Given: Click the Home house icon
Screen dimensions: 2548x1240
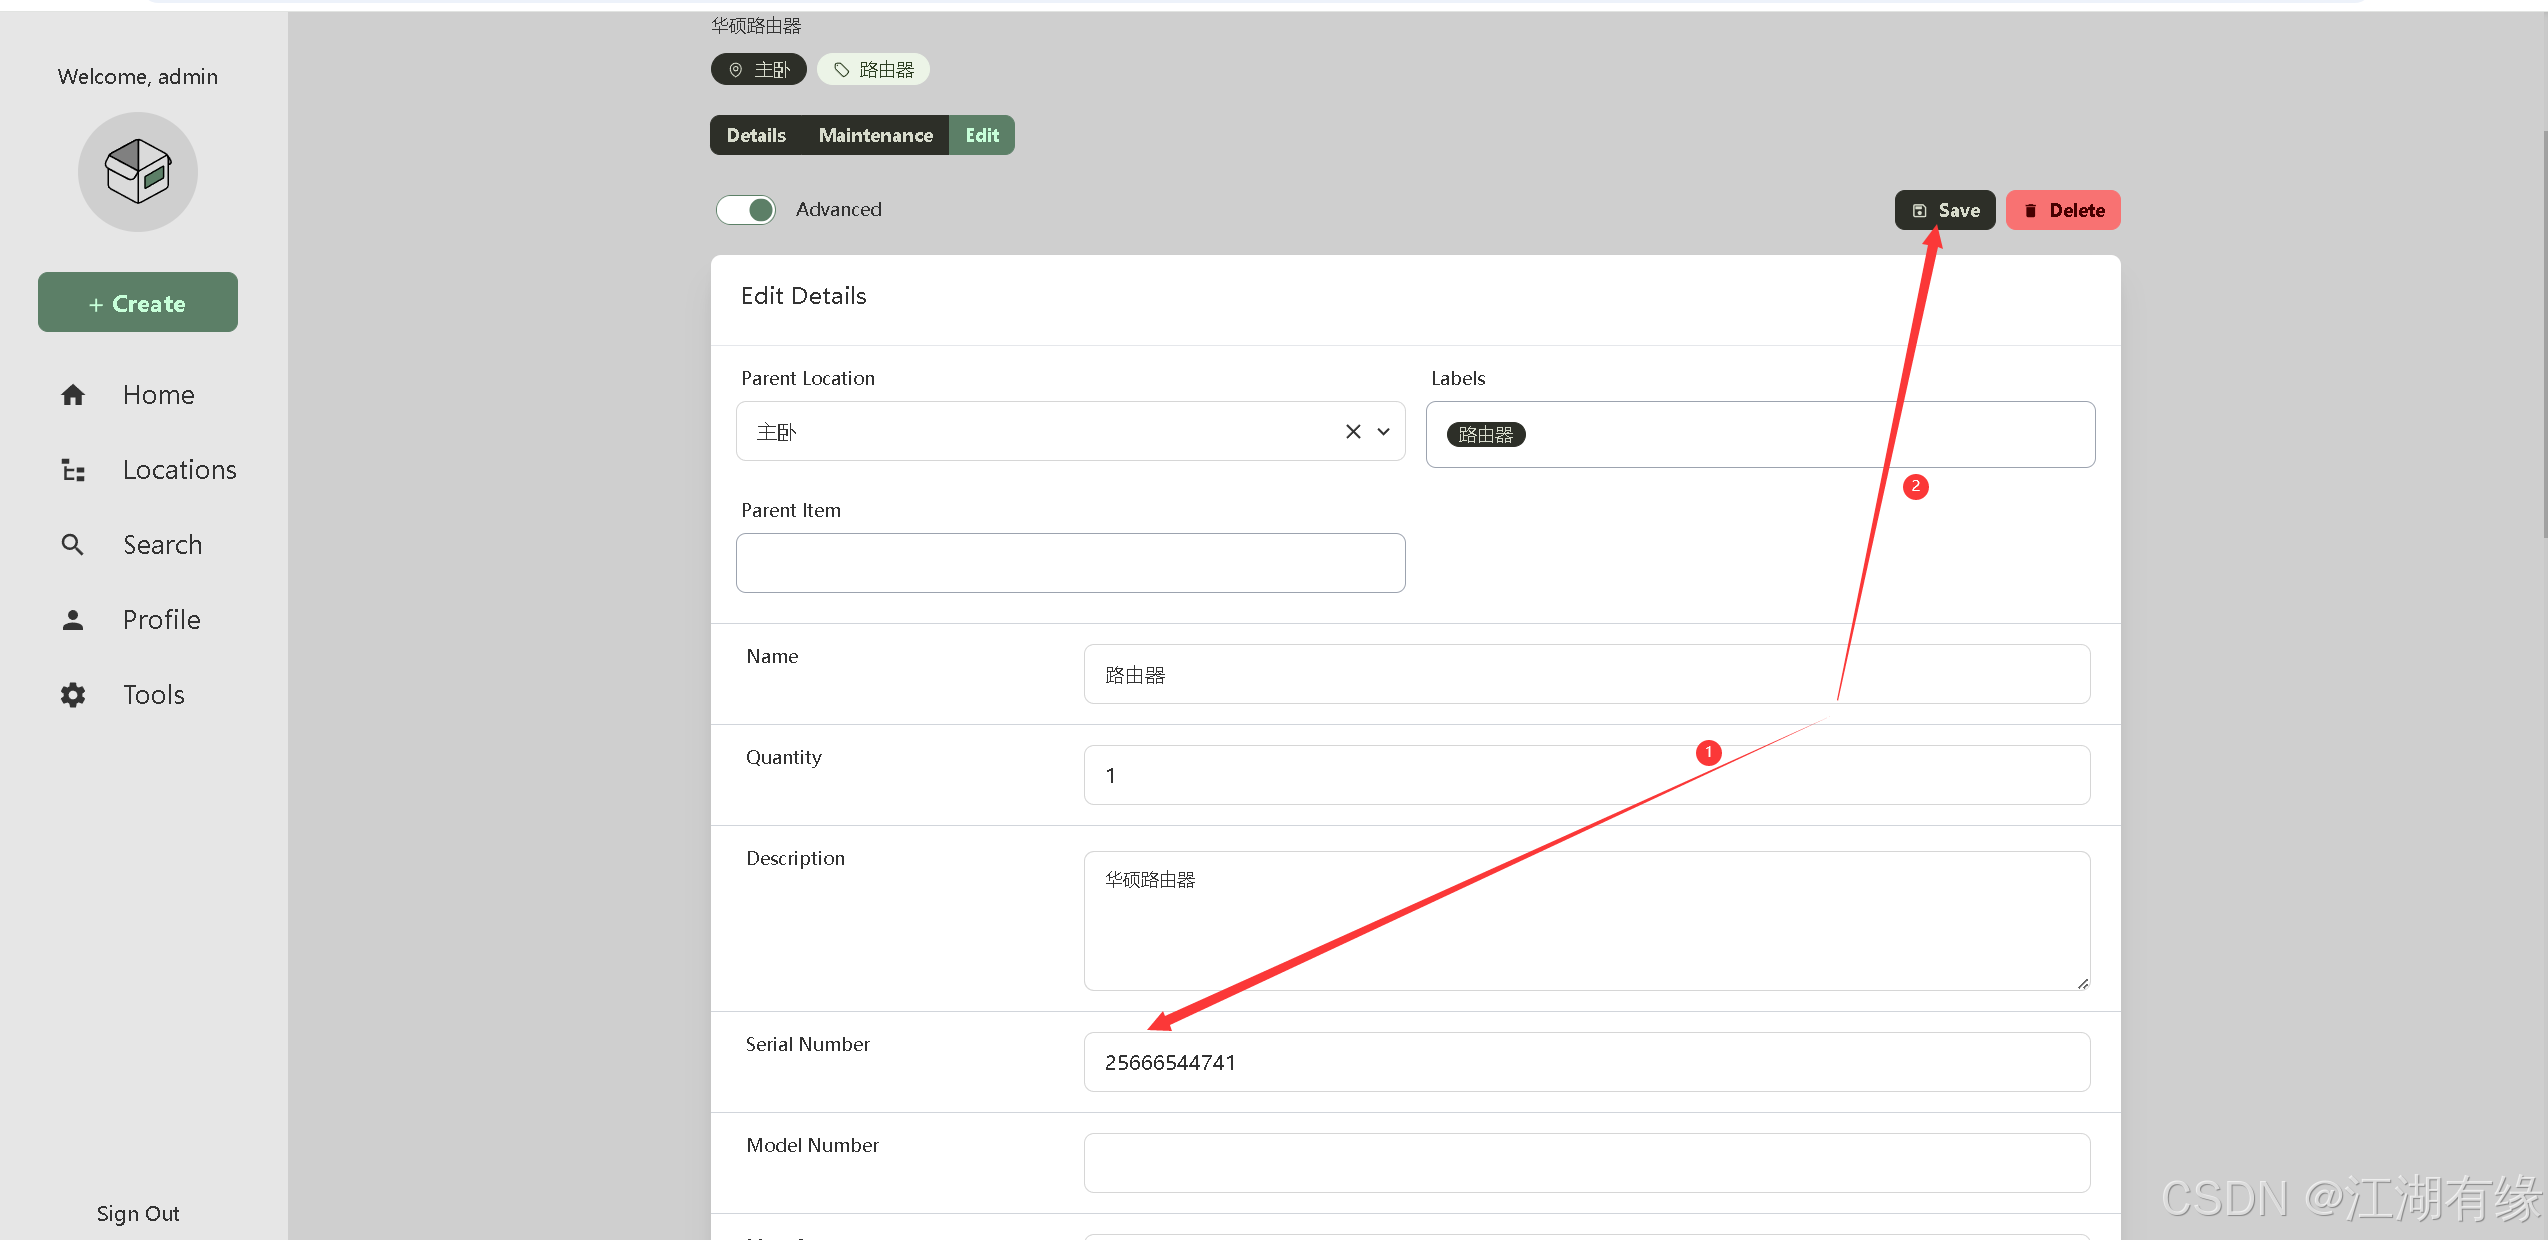Looking at the screenshot, I should [x=73, y=395].
